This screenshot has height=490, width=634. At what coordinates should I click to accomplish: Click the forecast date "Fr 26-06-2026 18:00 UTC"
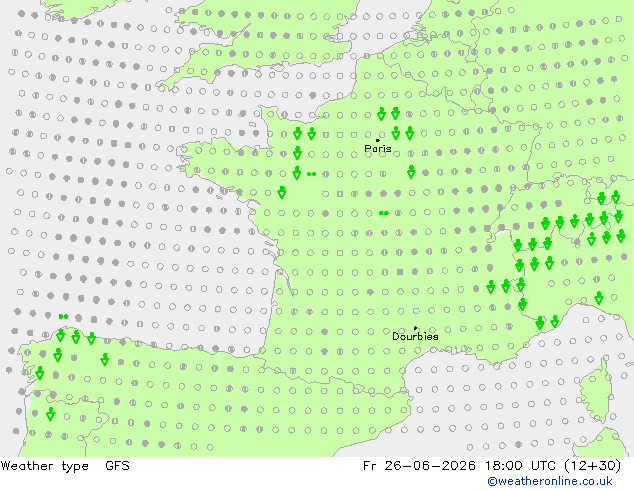[x=461, y=466]
